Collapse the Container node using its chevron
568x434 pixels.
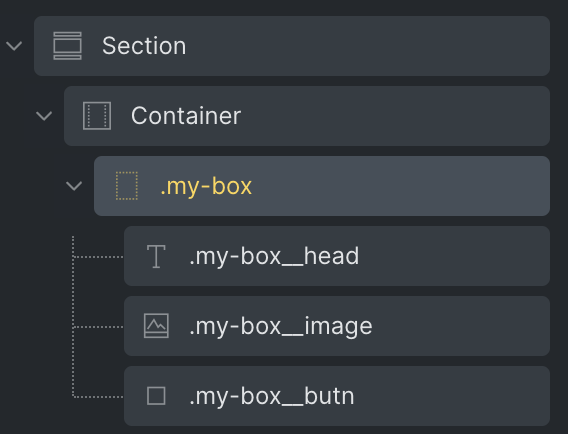tap(44, 116)
